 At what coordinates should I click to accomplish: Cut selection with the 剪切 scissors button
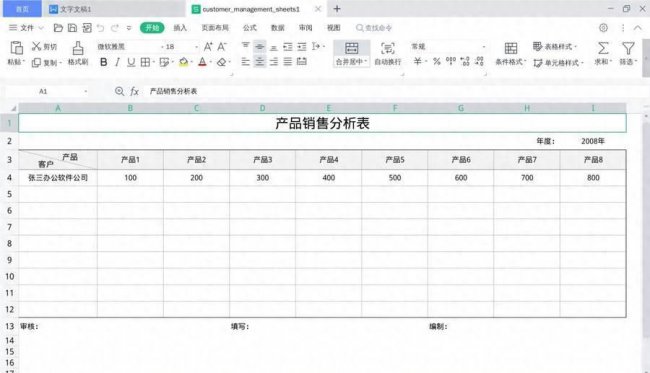point(44,46)
